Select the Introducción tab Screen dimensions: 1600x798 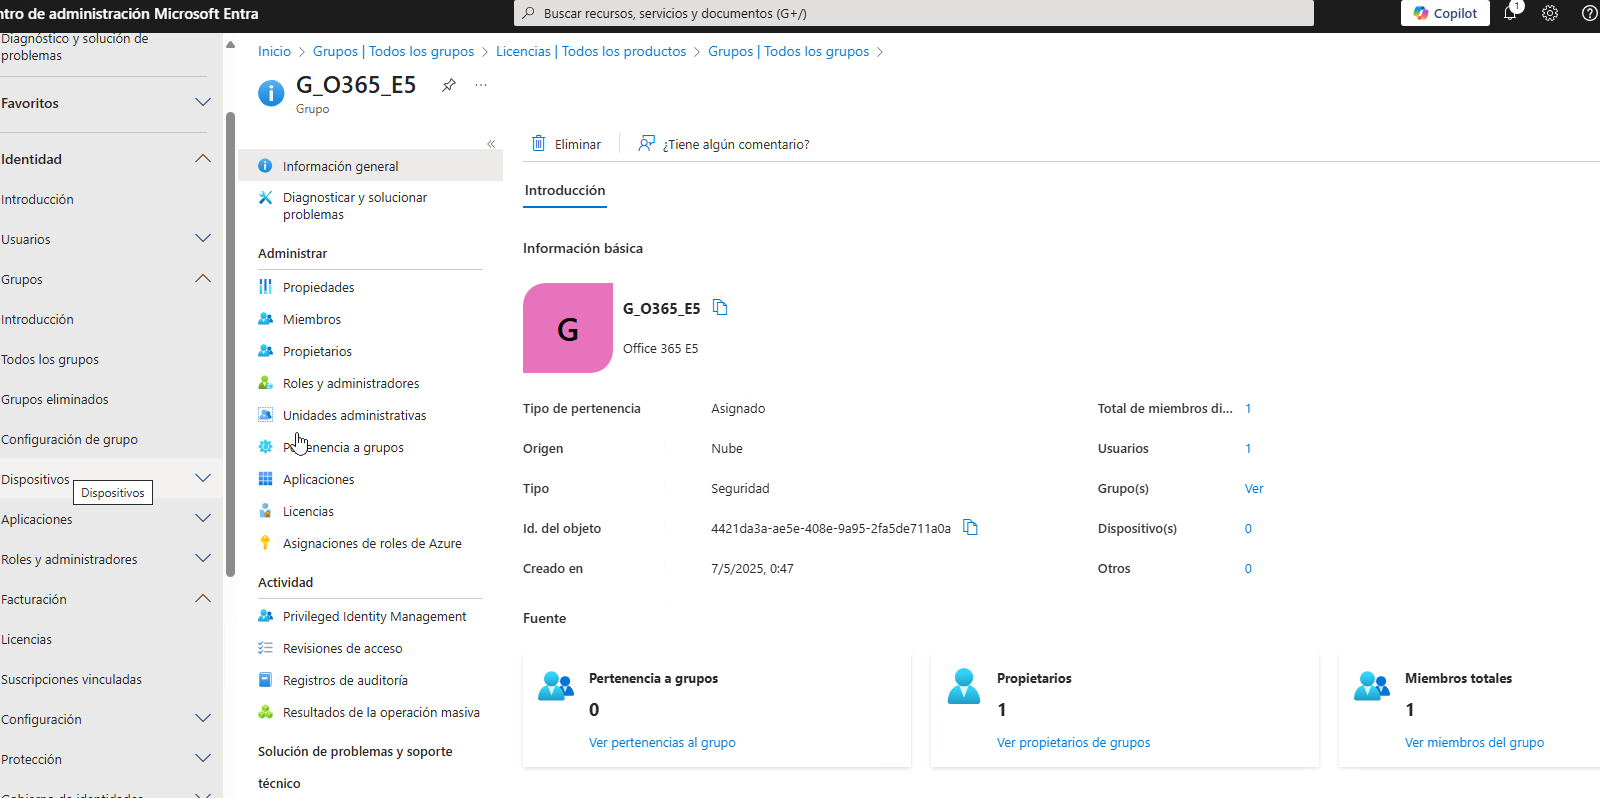point(565,191)
